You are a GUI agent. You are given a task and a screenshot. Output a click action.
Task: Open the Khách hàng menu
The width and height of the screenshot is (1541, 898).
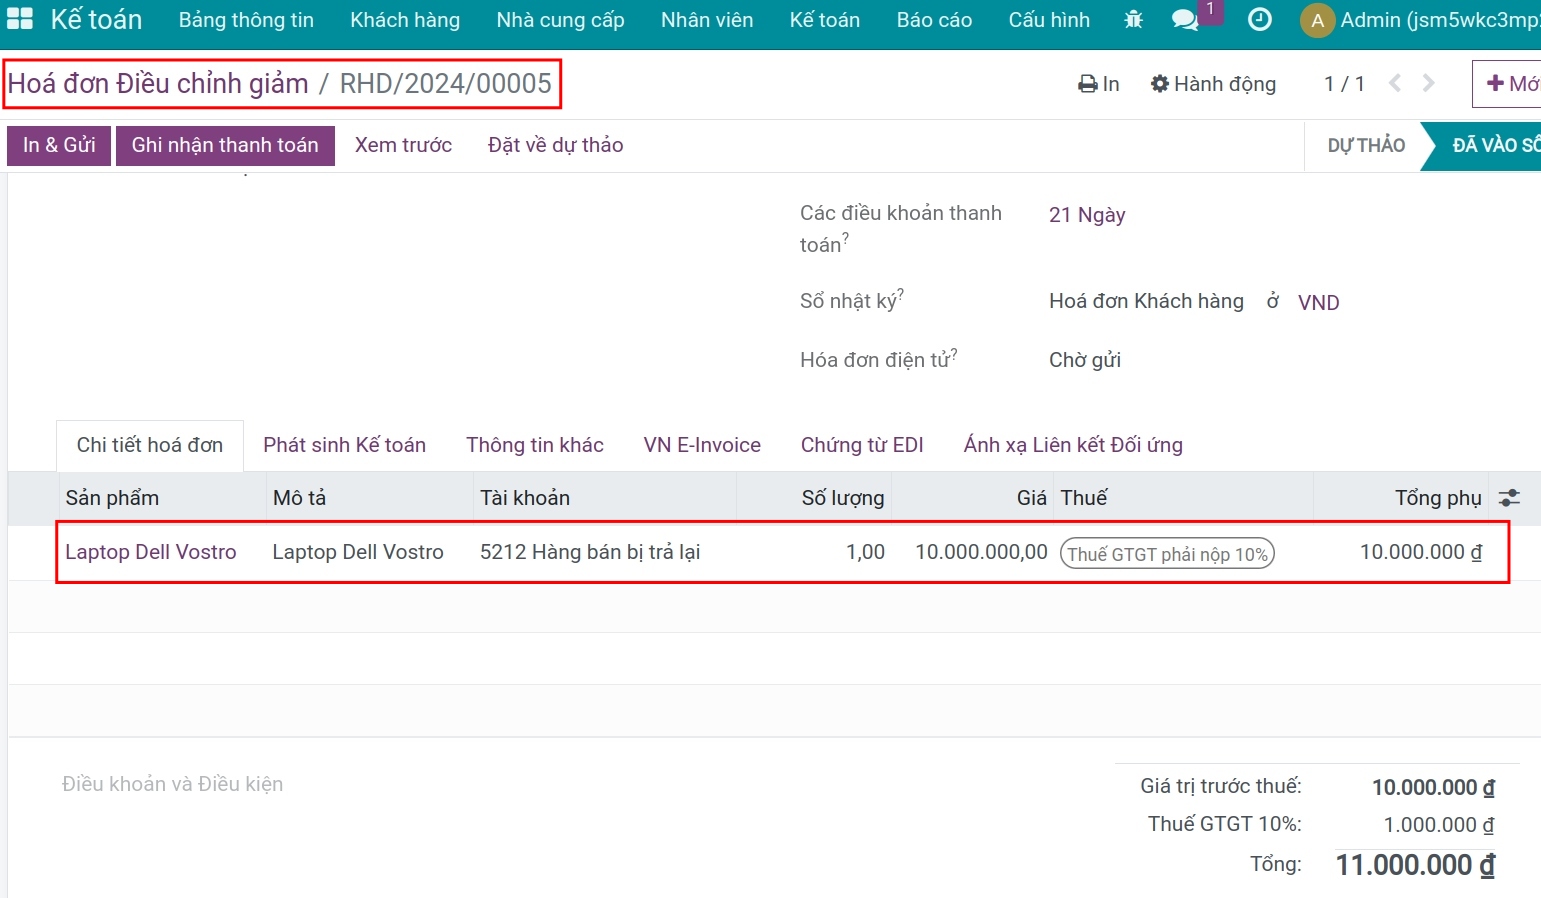pos(405,20)
